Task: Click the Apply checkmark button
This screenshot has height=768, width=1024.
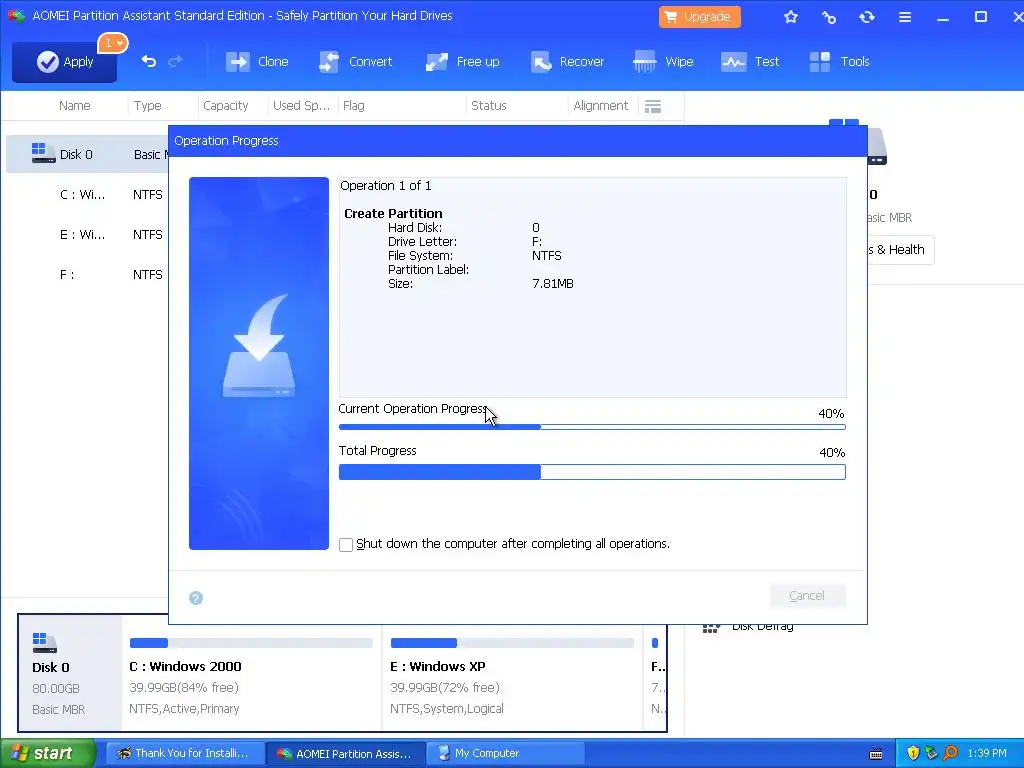Action: click(64, 62)
